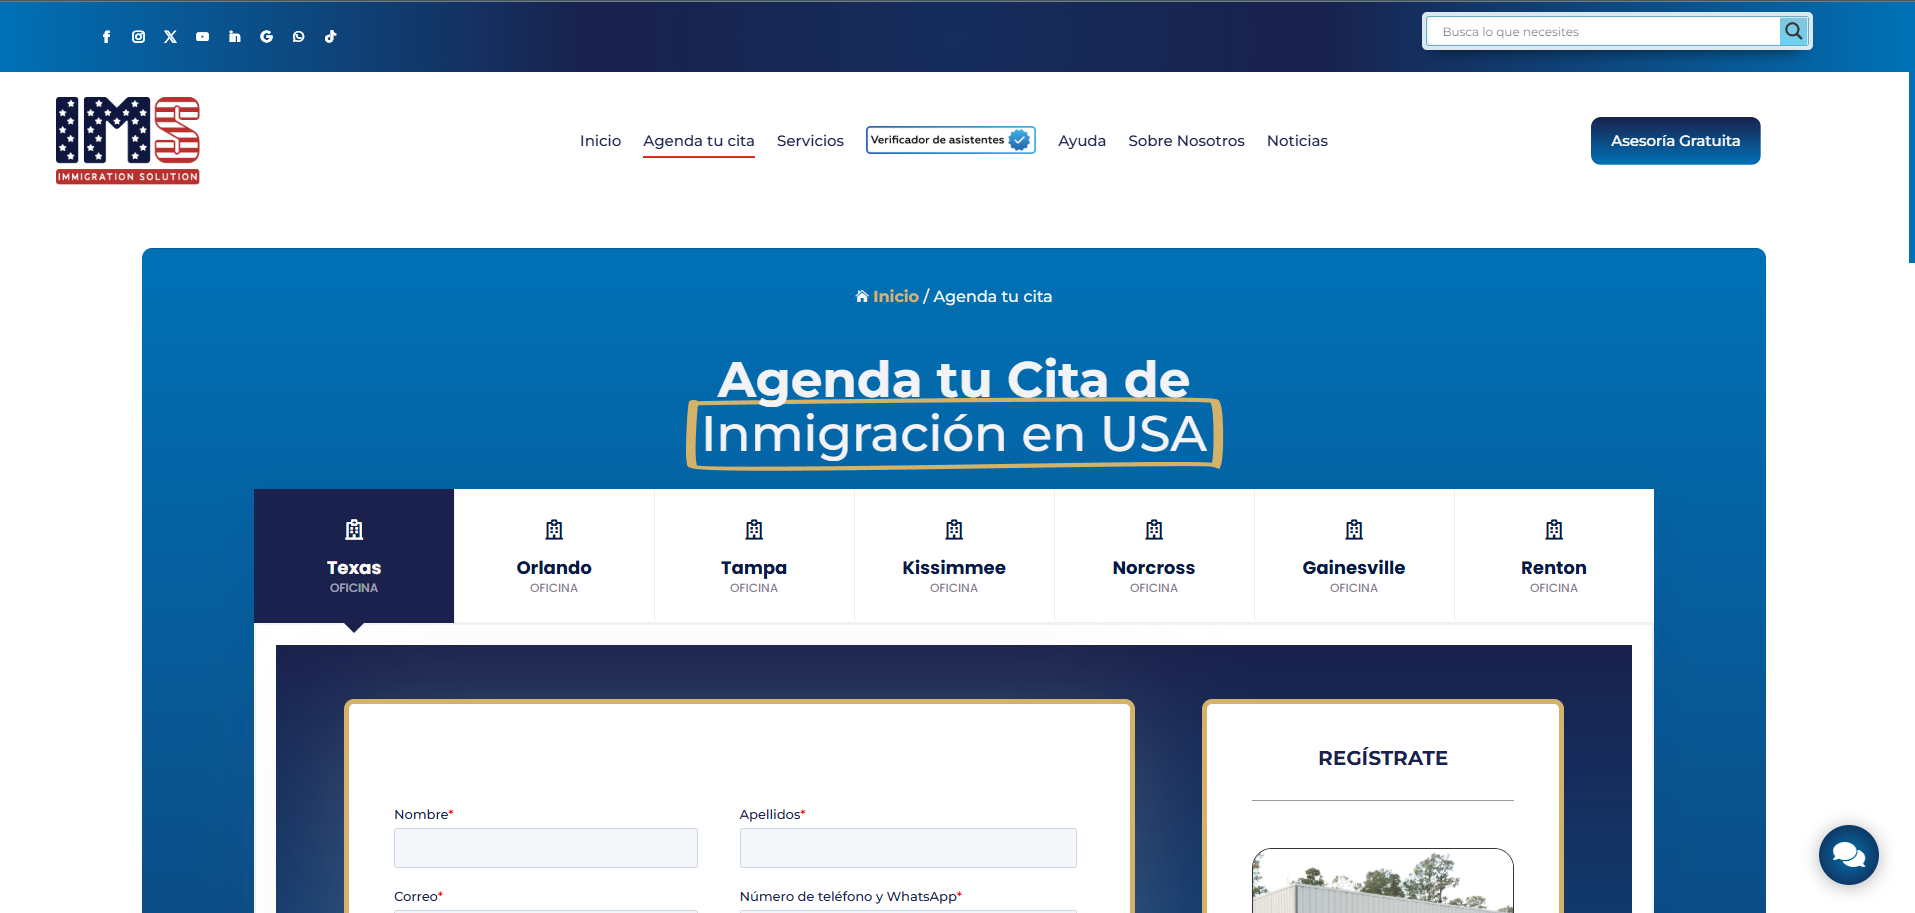Open the Servicios menu
Image resolution: width=1915 pixels, height=913 pixels.
[x=810, y=140]
